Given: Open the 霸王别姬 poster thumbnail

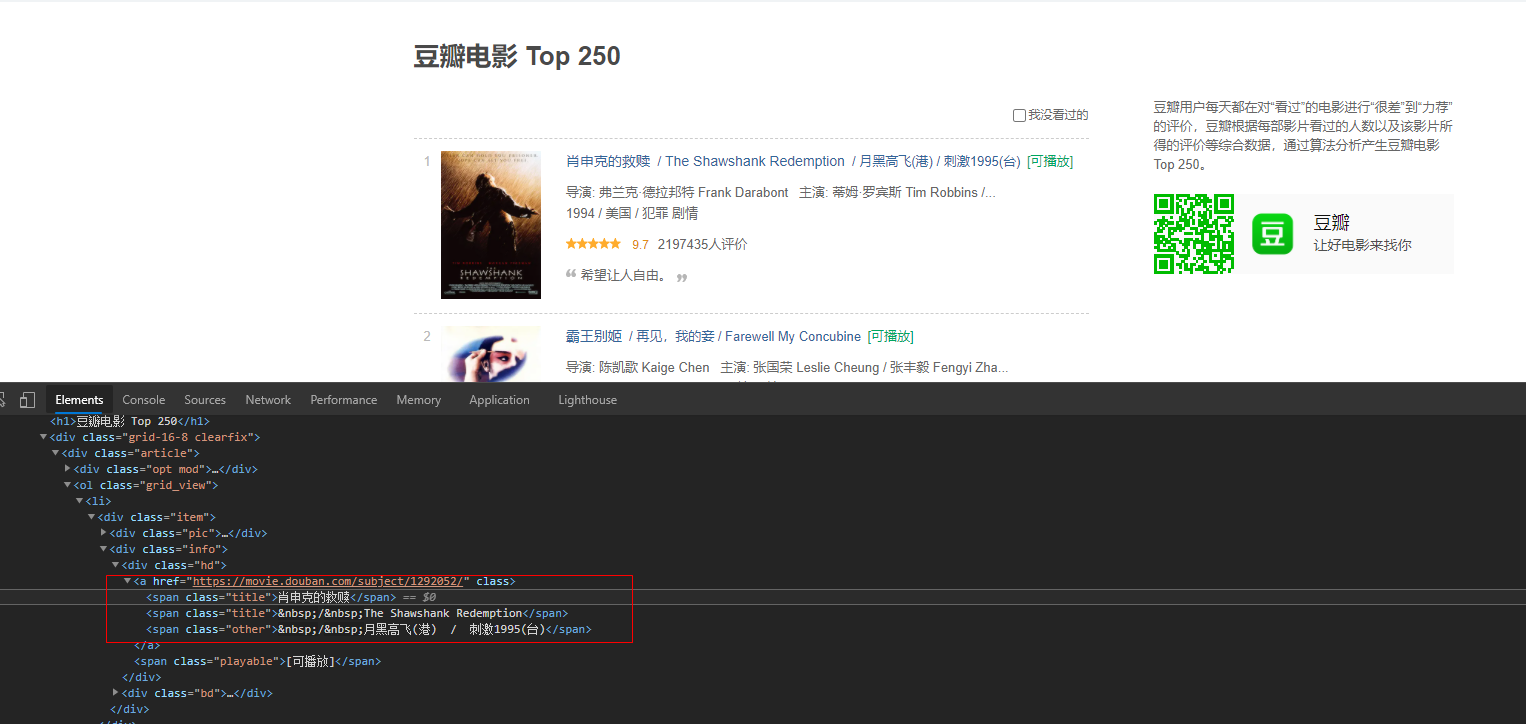Looking at the screenshot, I should click(x=491, y=354).
